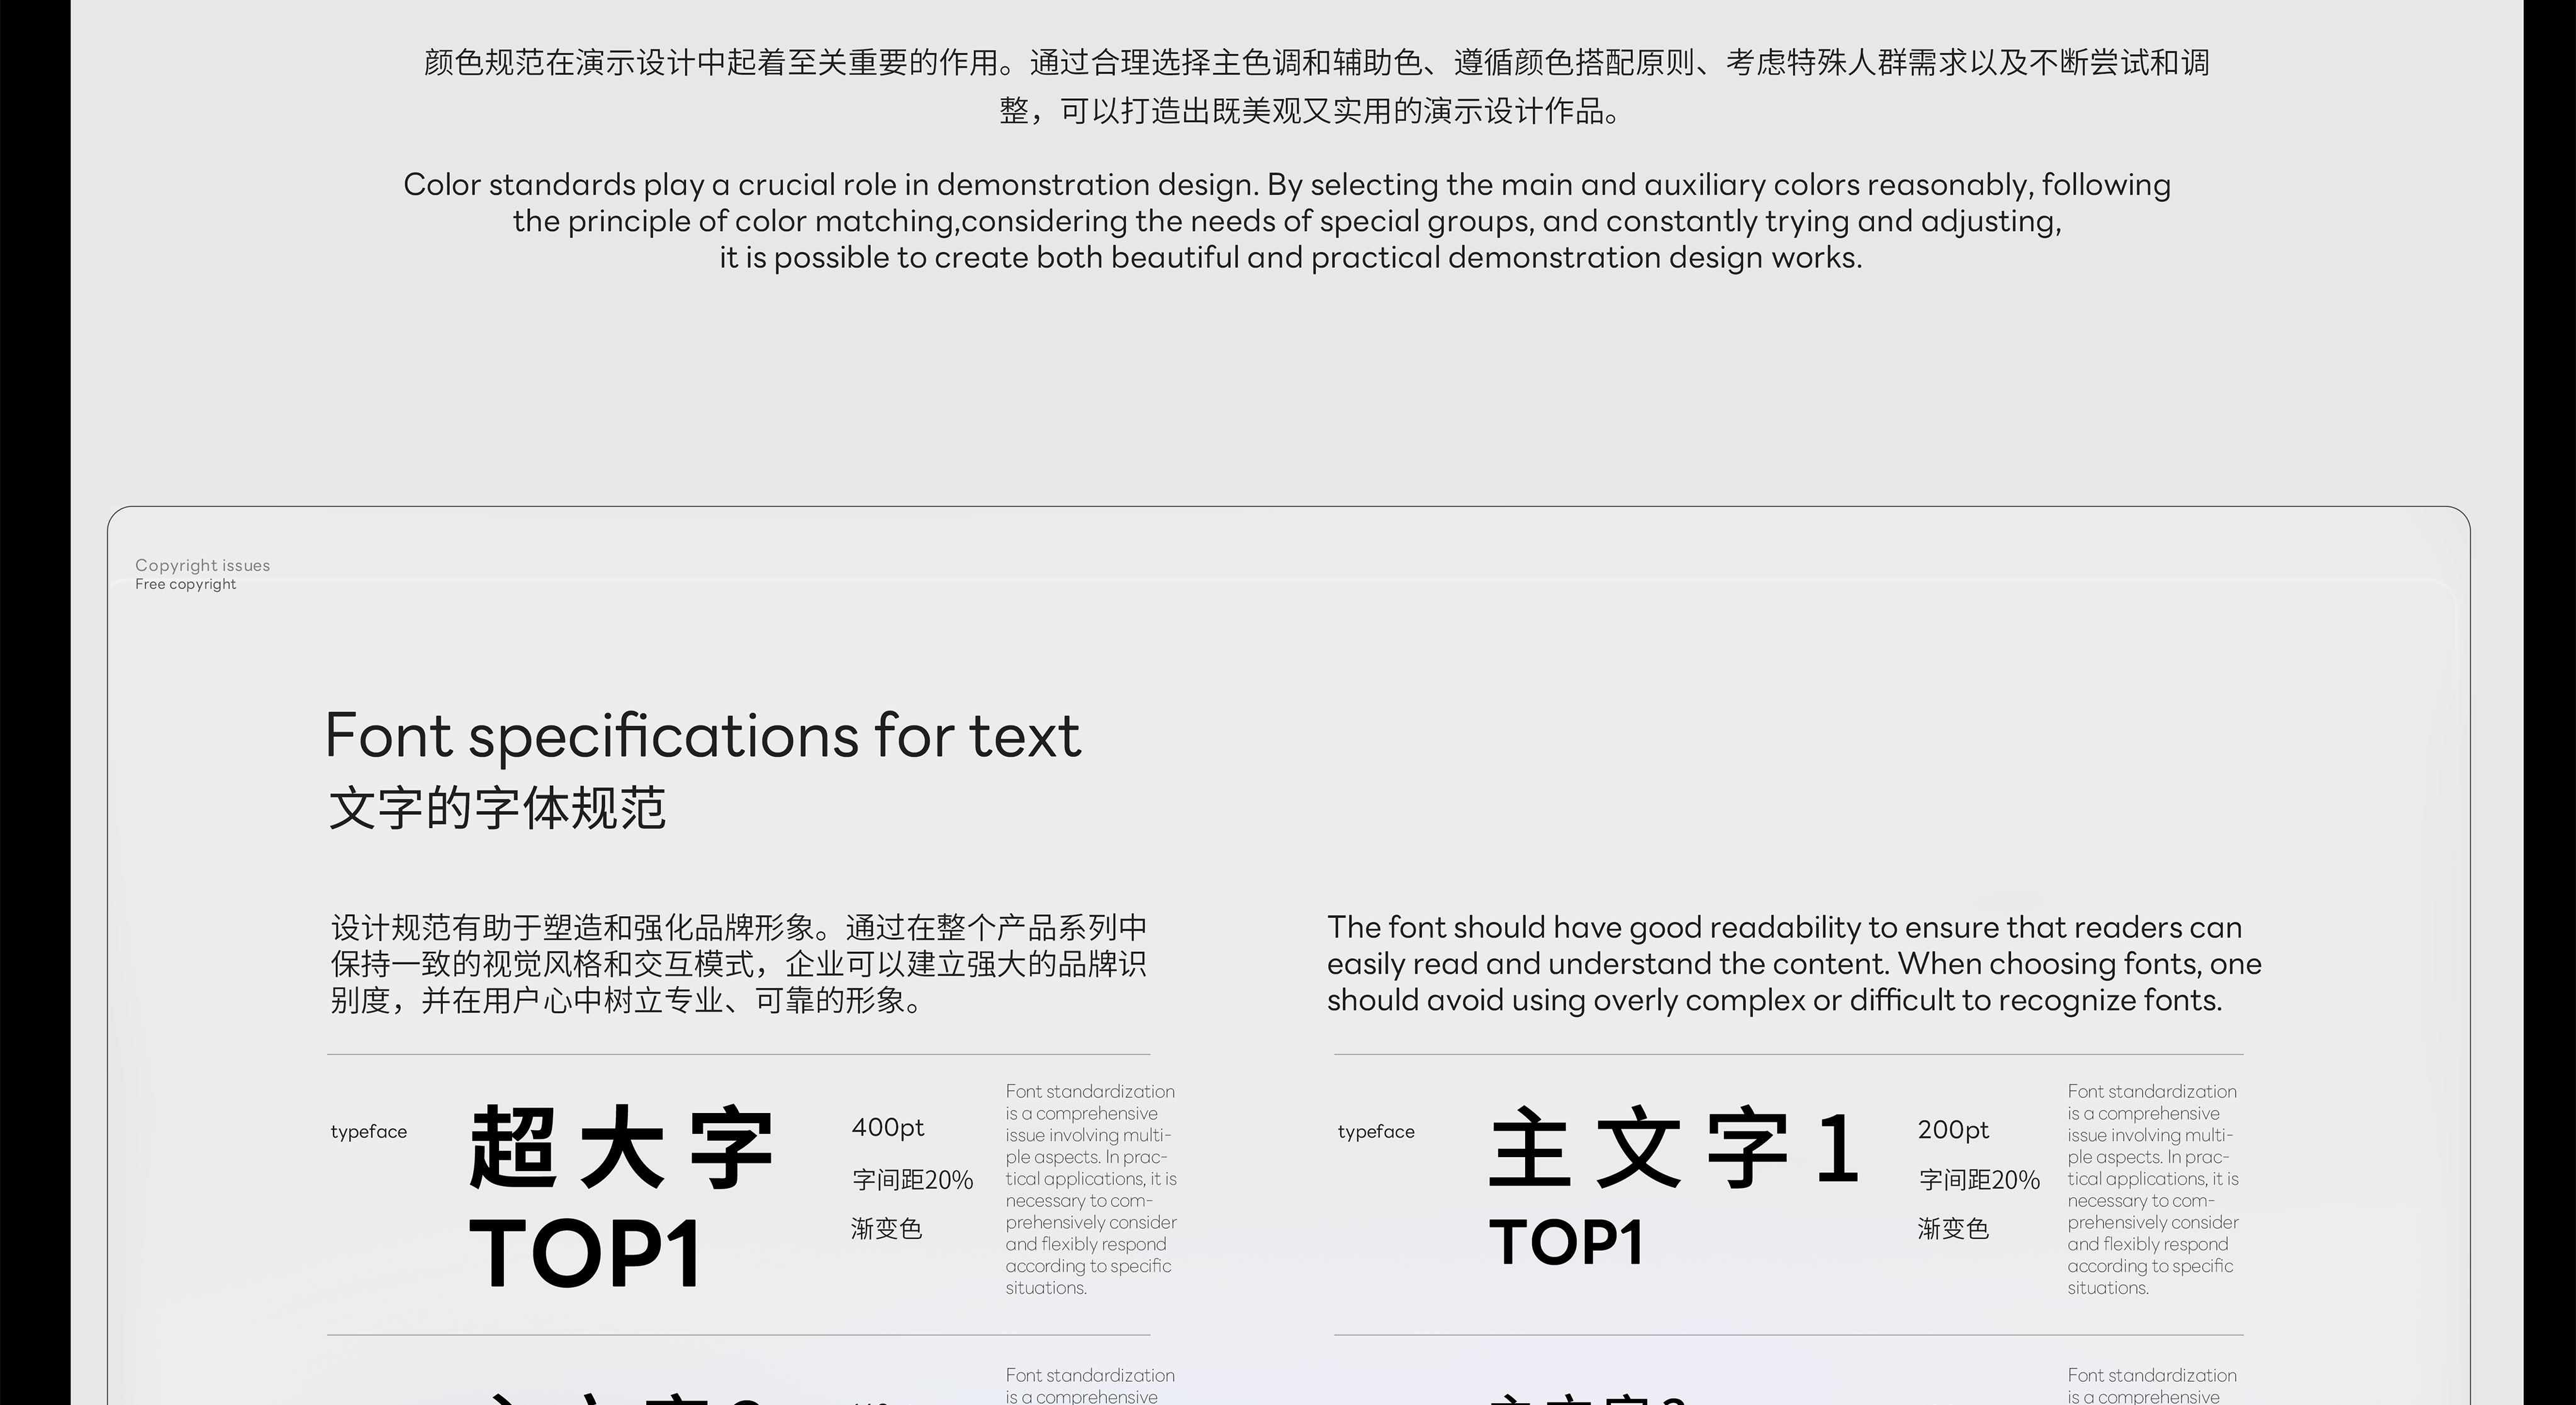This screenshot has height=1405, width=2576.
Task: Select the paragraph starting "Color standards play a crucial role"
Action: (1287, 221)
